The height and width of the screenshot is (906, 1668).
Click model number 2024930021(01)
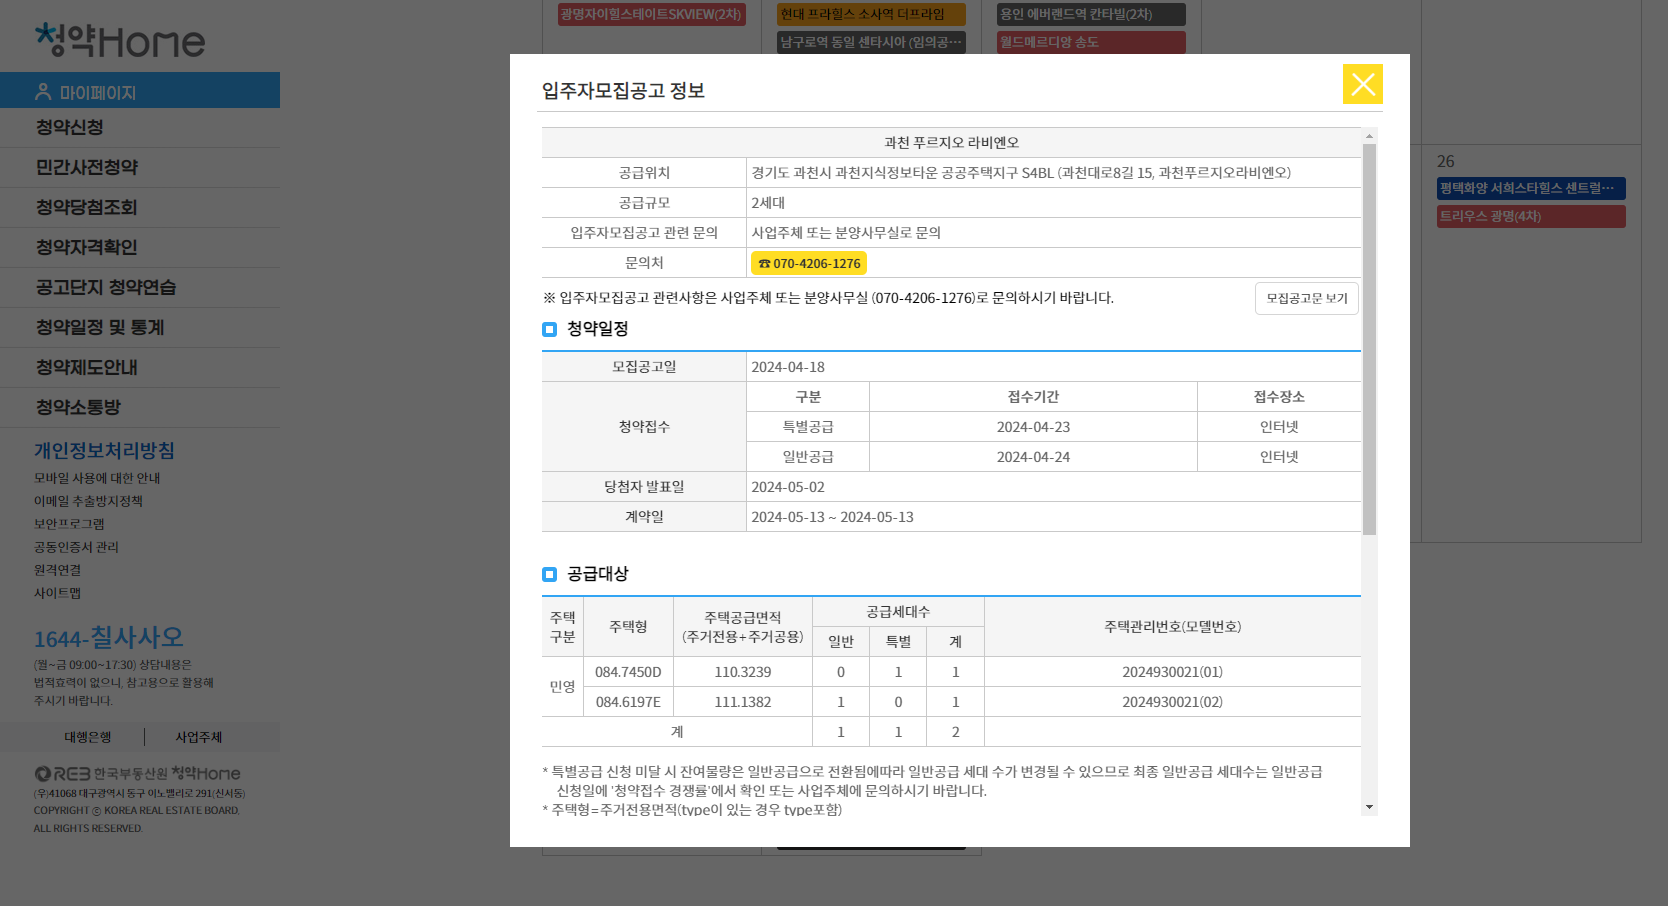pyautogui.click(x=1172, y=672)
